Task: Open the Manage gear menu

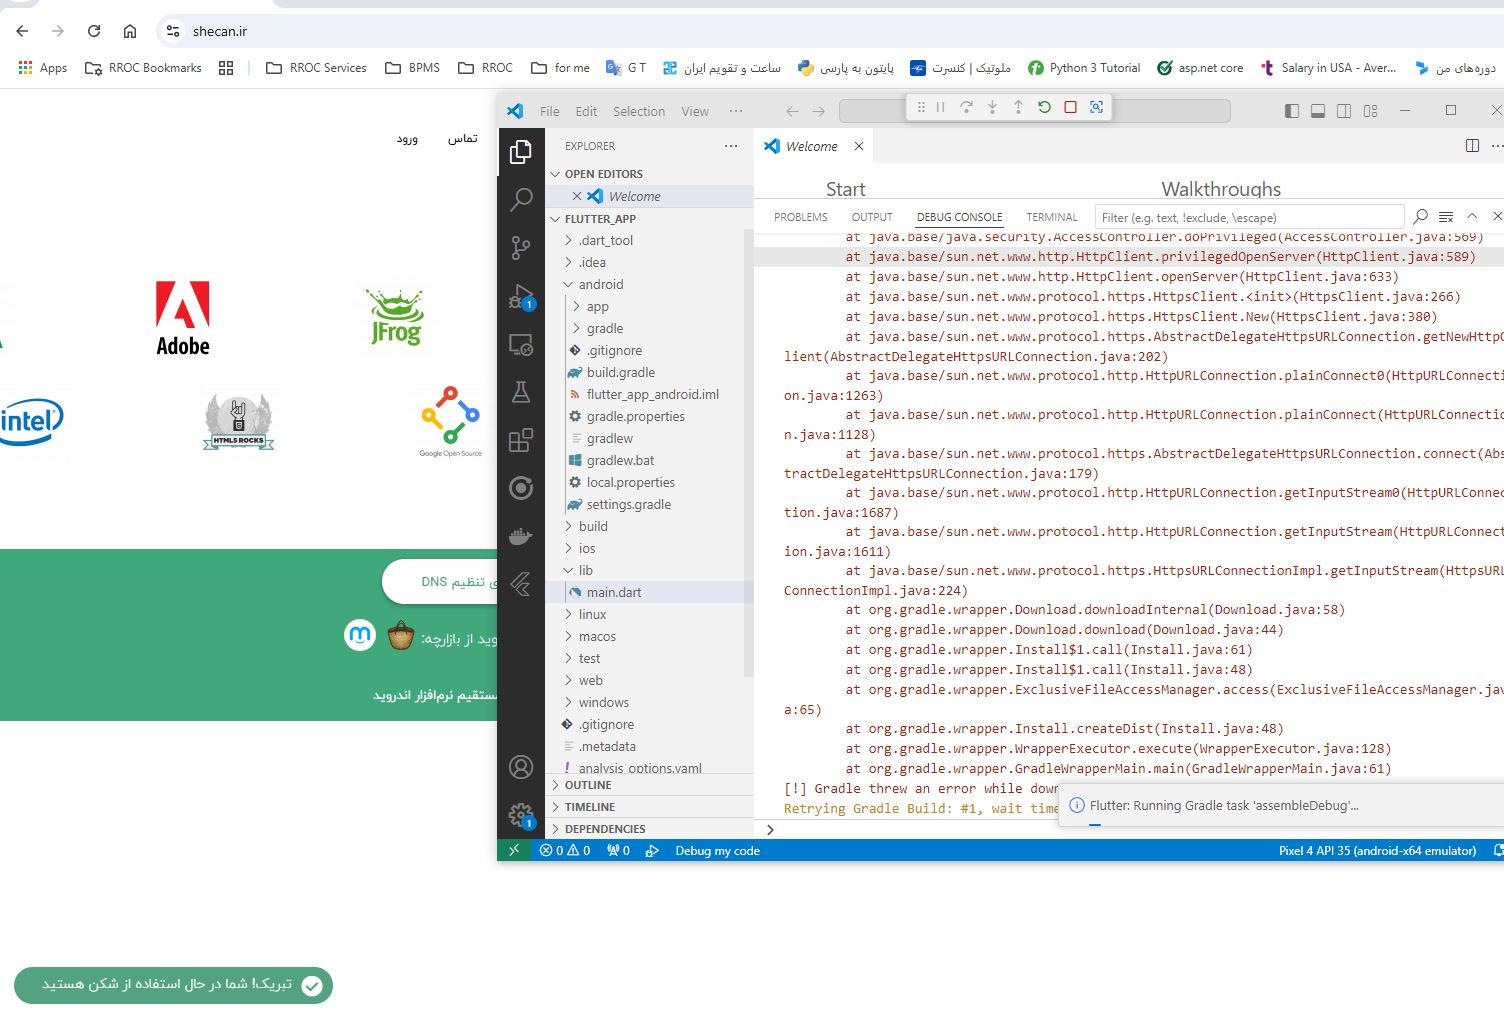Action: (x=521, y=815)
